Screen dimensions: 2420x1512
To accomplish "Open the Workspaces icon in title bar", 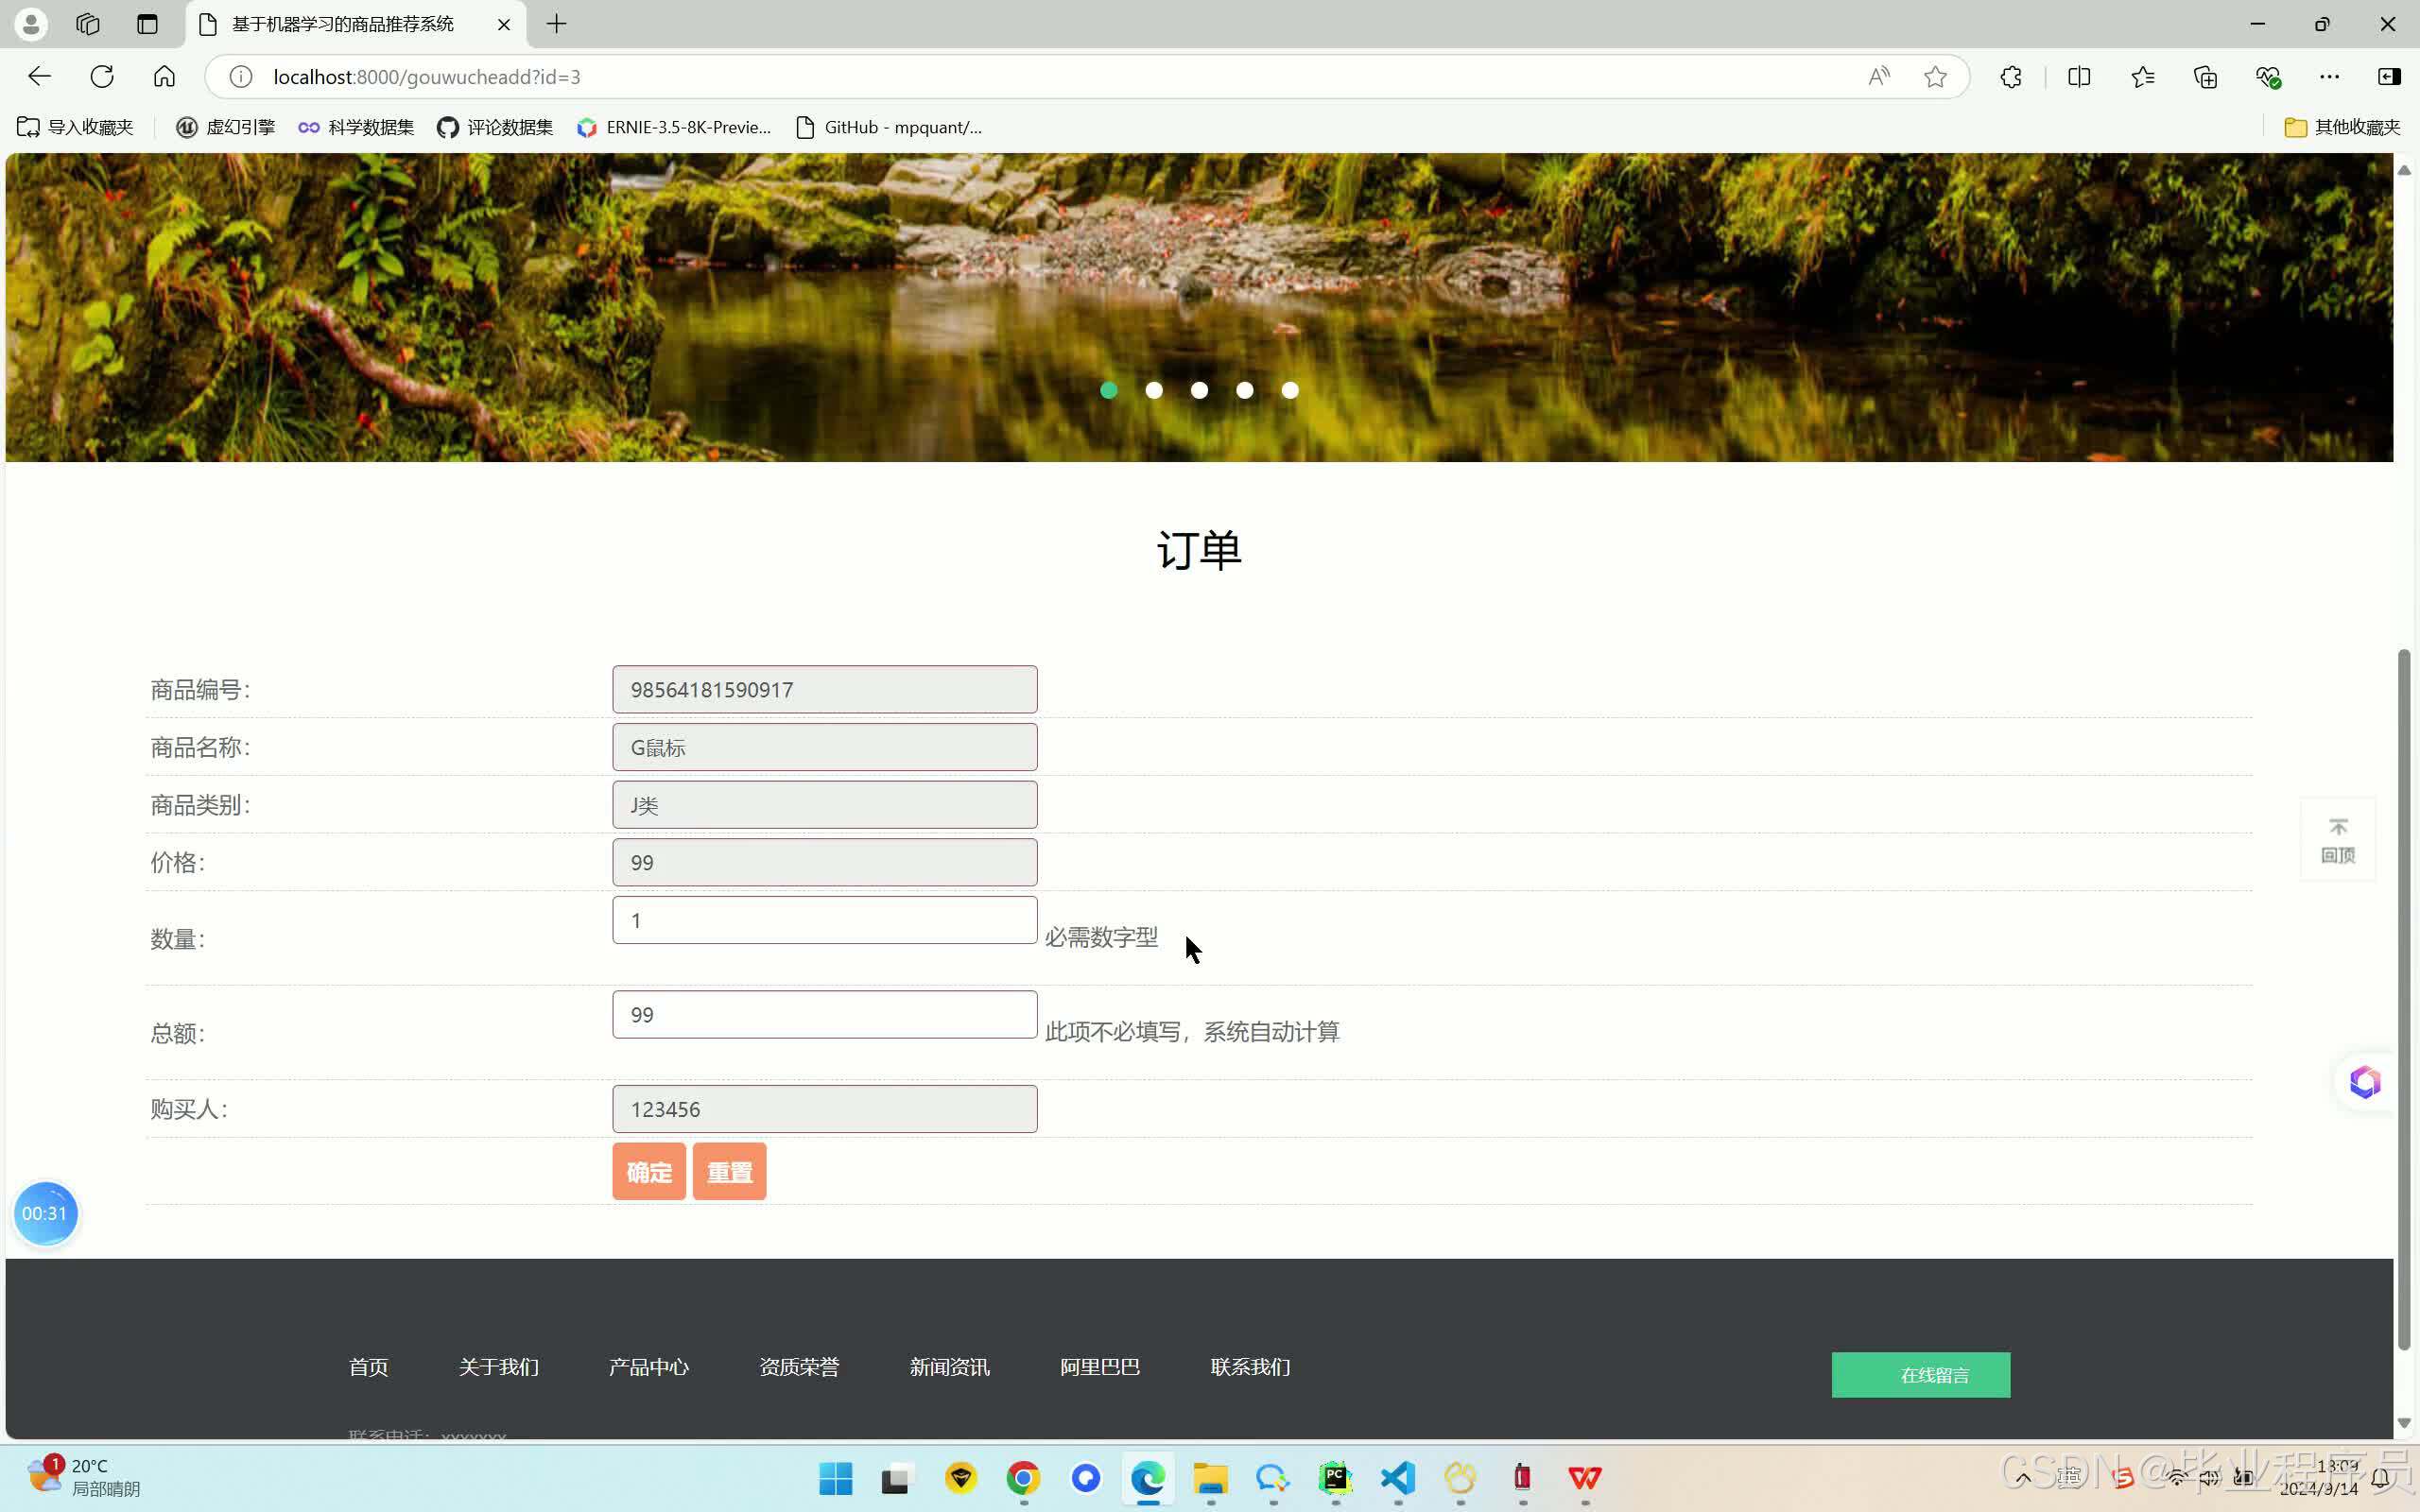I will click(x=88, y=24).
